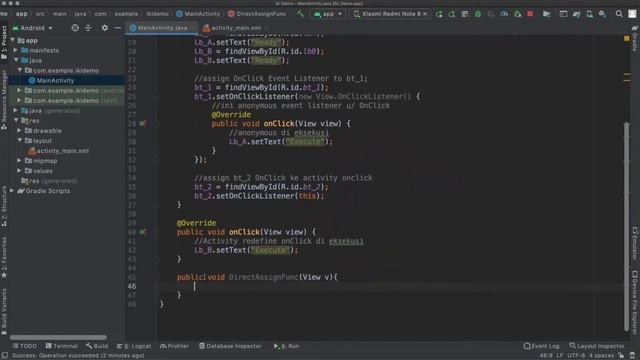Screen dimensions: 640x360
Task: Click the editor vertical scrollbar
Action: point(627,227)
